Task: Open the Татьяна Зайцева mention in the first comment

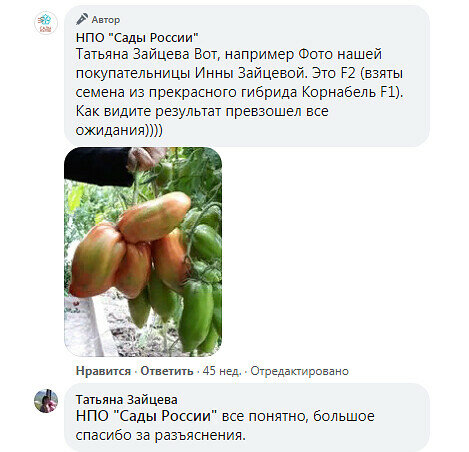Action: (x=133, y=54)
